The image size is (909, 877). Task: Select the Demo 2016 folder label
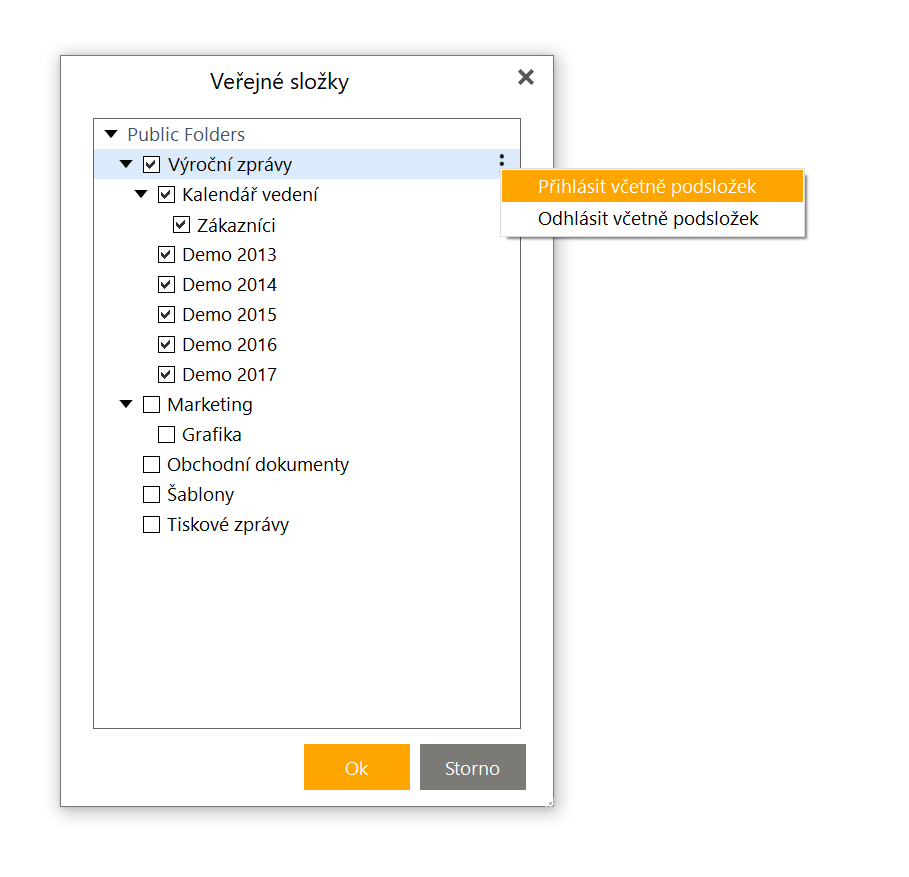(x=230, y=345)
